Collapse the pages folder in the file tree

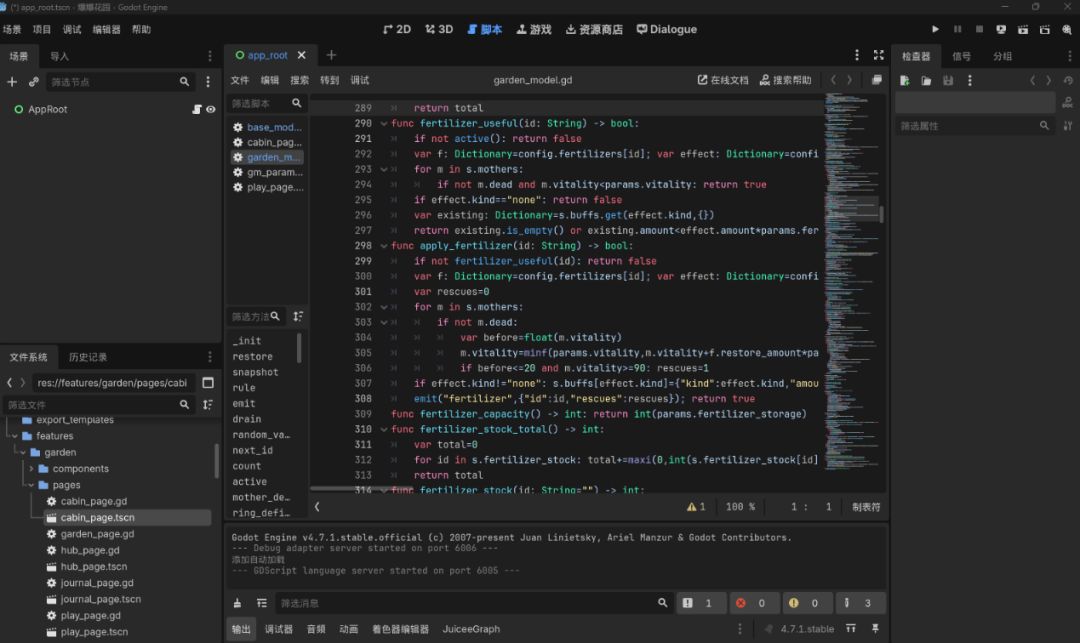[x=31, y=485]
